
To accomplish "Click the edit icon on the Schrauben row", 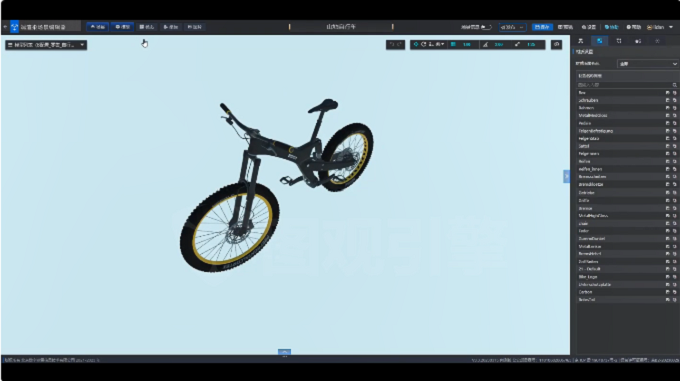I will pyautogui.click(x=667, y=100).
